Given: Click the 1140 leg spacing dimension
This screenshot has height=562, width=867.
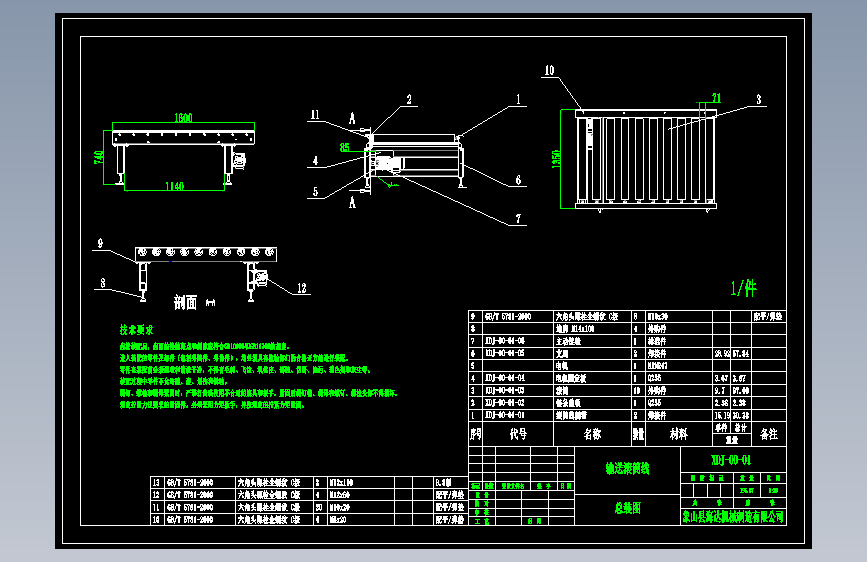Looking at the screenshot, I should (x=174, y=186).
